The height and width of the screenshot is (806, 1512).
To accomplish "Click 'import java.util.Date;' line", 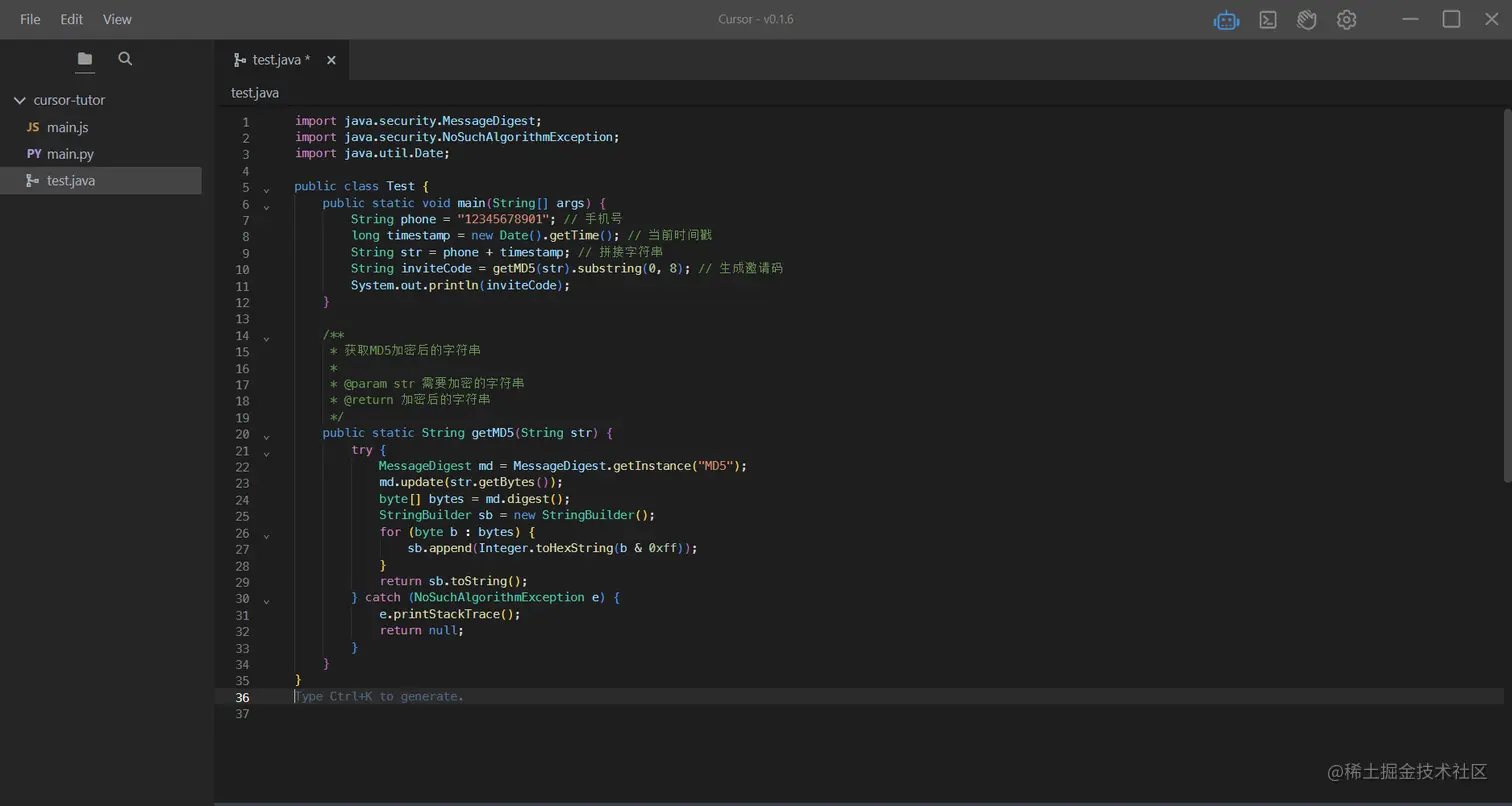I will 372,154.
